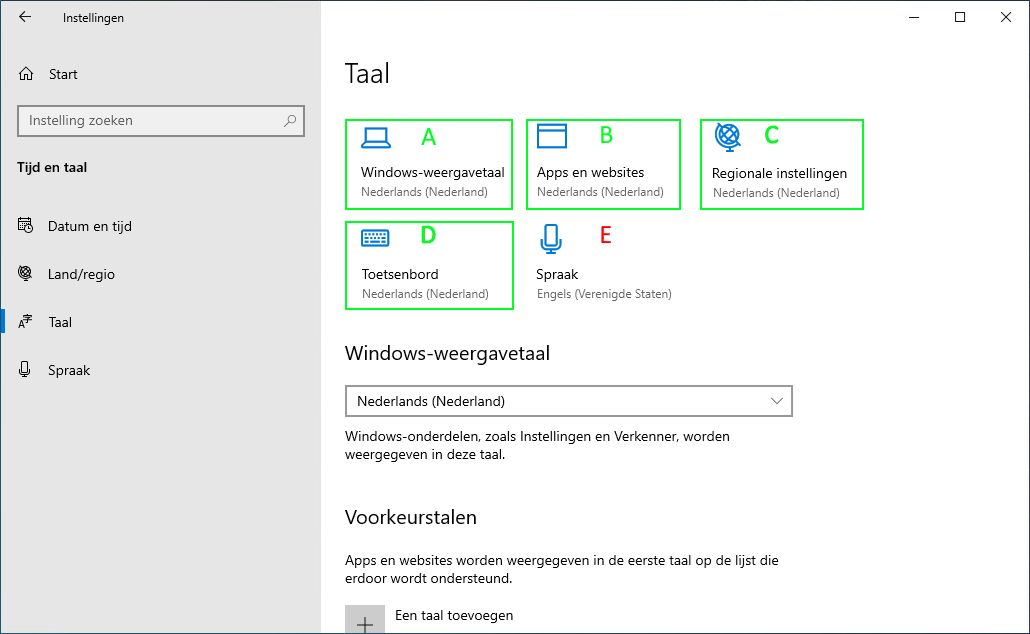Maximize the Instellingen window
The image size is (1030, 634).
[960, 17]
